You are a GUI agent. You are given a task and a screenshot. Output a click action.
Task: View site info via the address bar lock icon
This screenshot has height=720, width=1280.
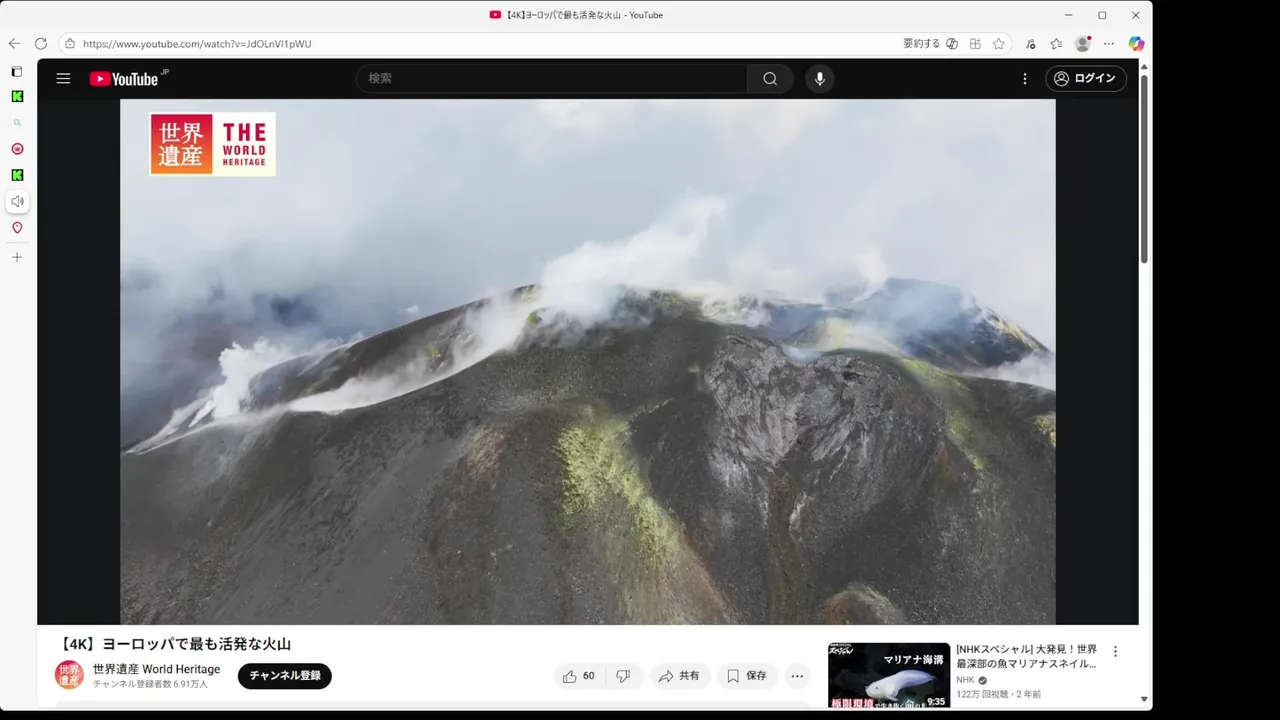coord(70,44)
